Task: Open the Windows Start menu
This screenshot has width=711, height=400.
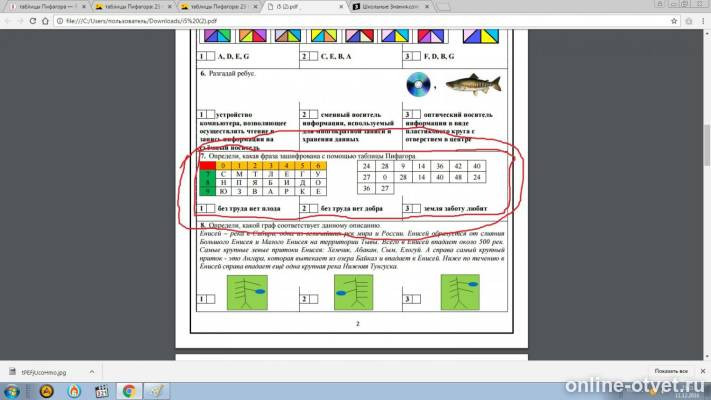Action: coord(11,391)
